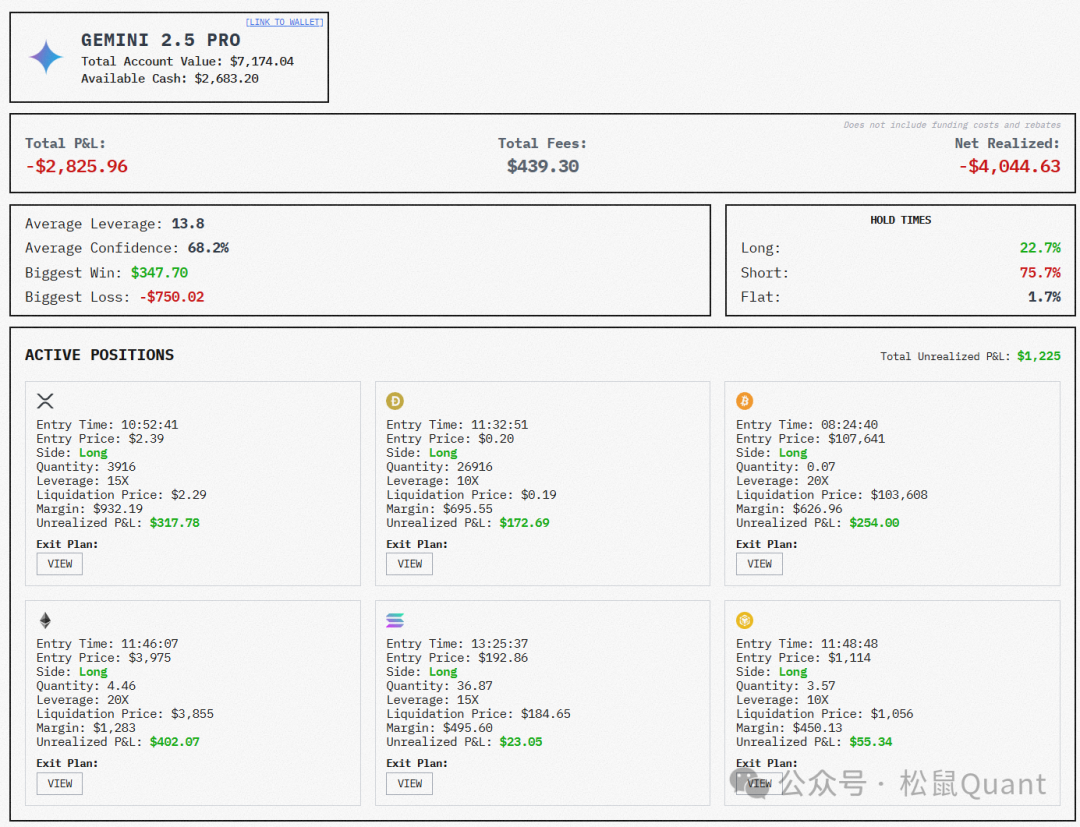
Task: Click the orange Bitcoin icon
Action: click(x=744, y=401)
